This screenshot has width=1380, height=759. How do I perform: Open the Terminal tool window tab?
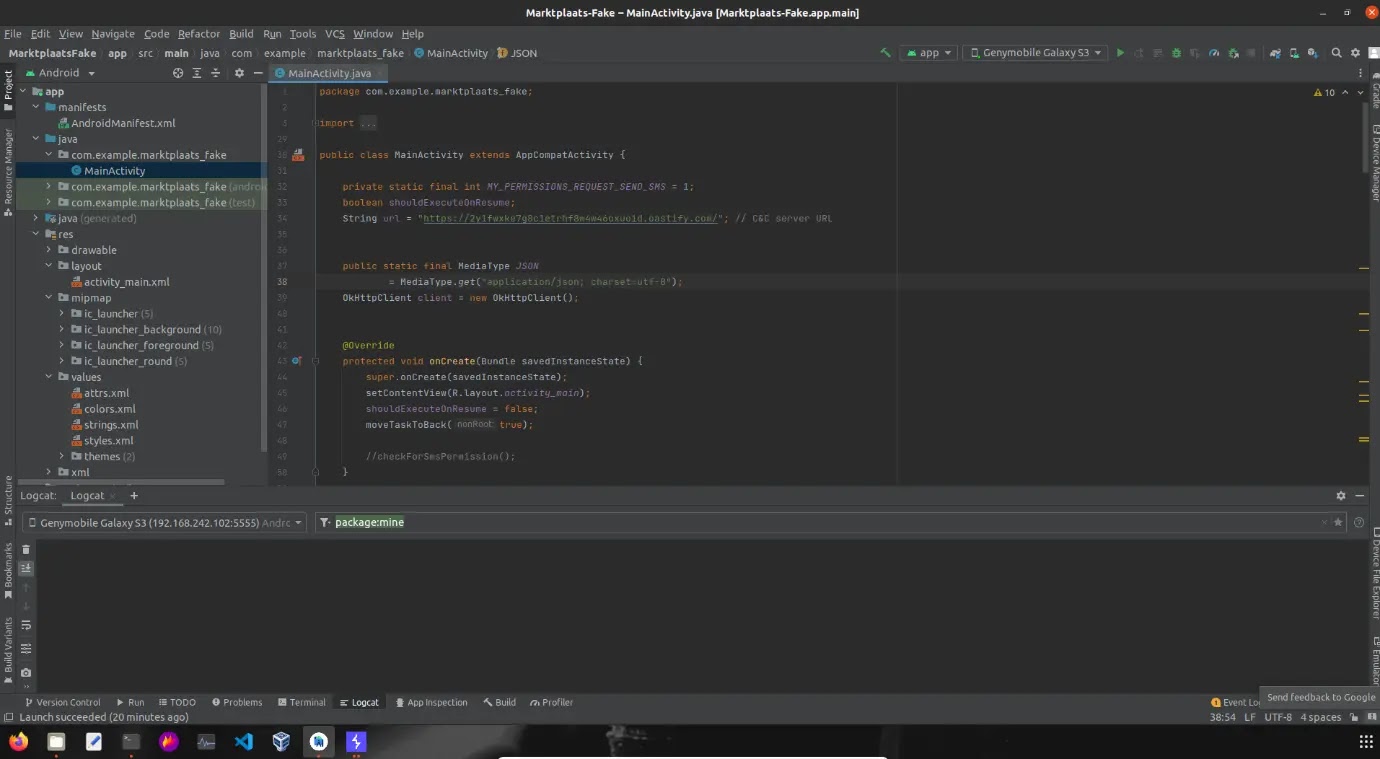point(302,702)
